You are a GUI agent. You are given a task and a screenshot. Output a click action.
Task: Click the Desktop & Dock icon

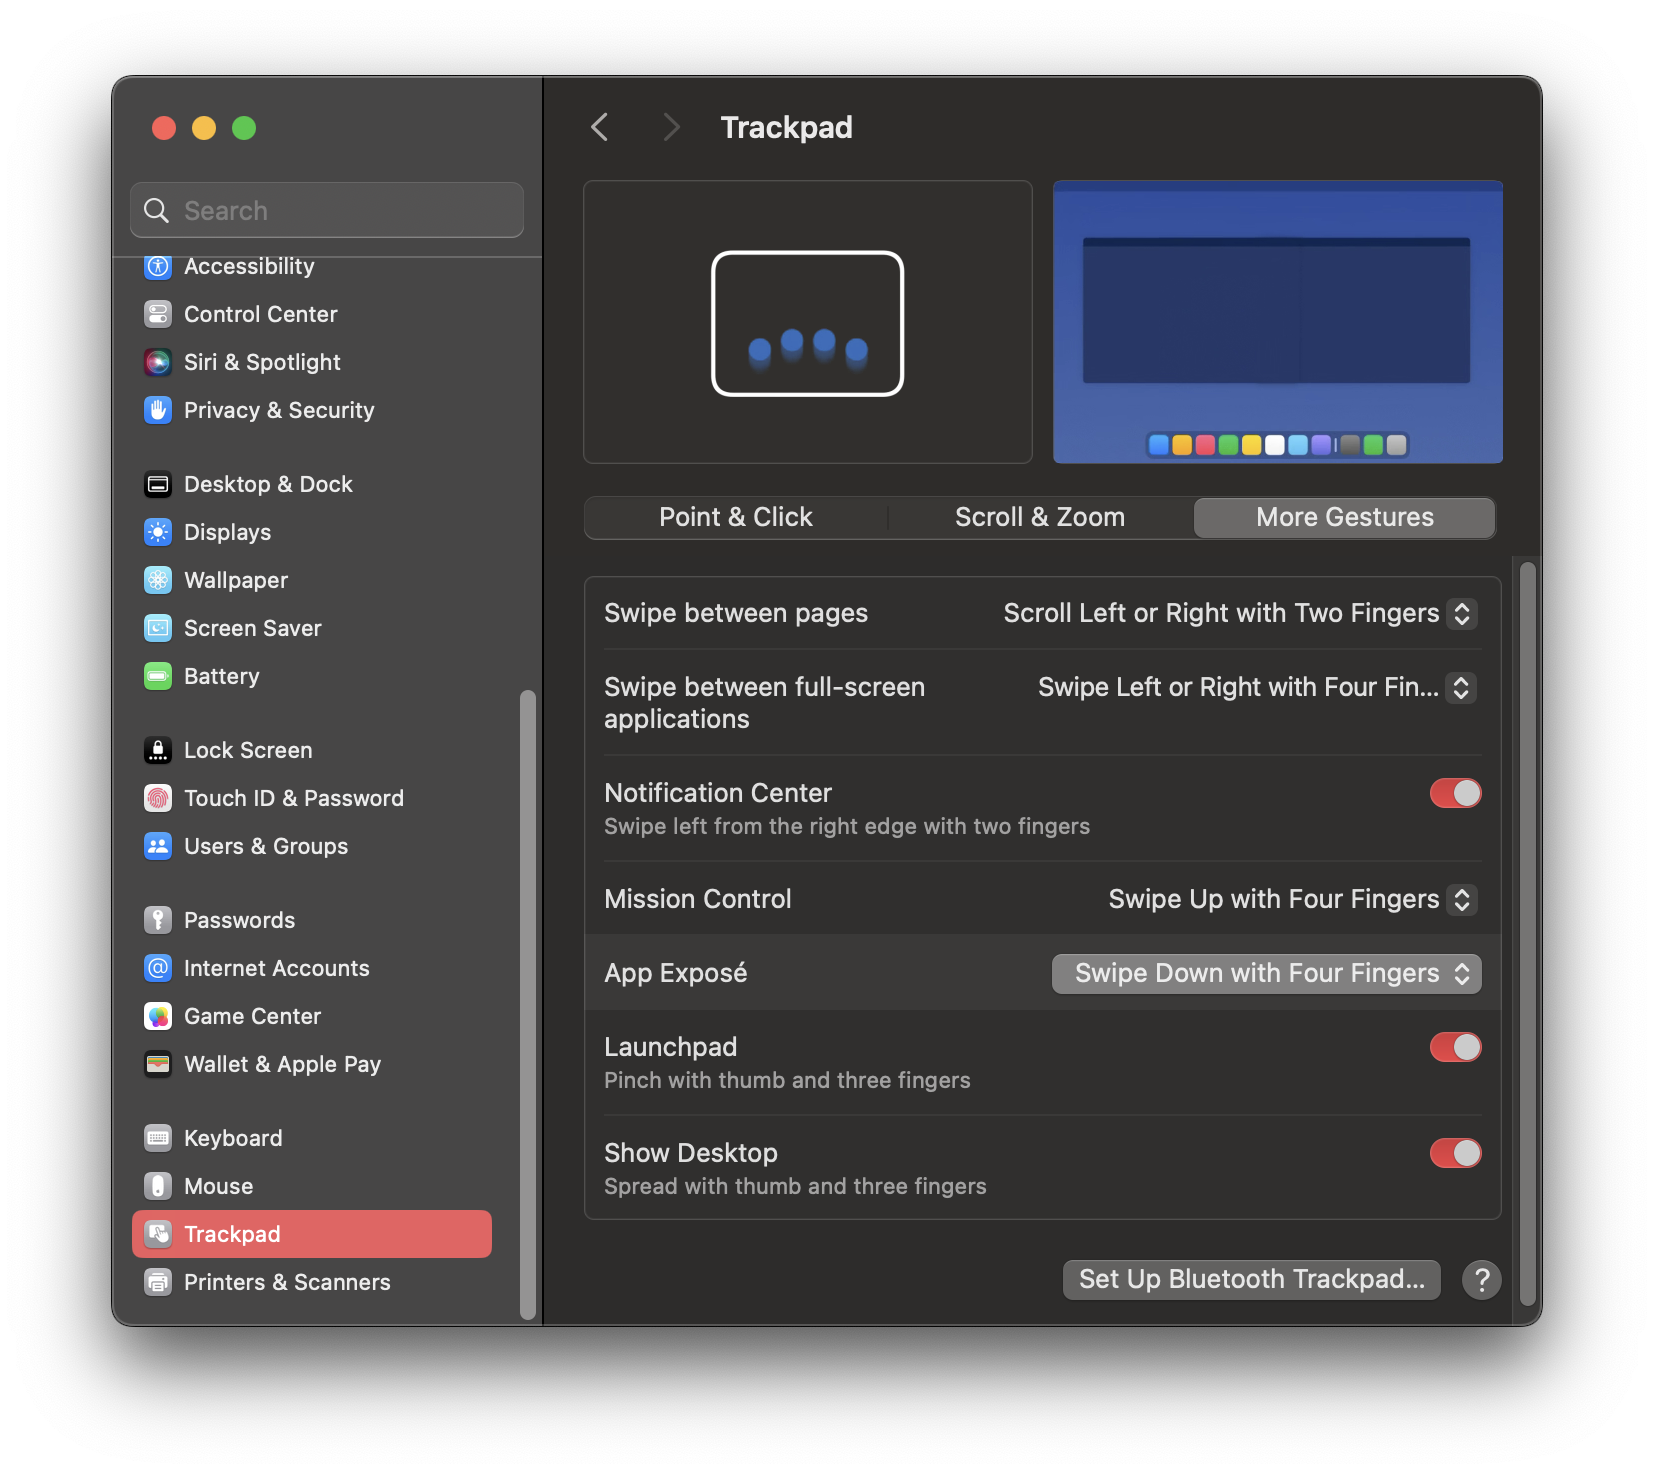[x=158, y=484]
